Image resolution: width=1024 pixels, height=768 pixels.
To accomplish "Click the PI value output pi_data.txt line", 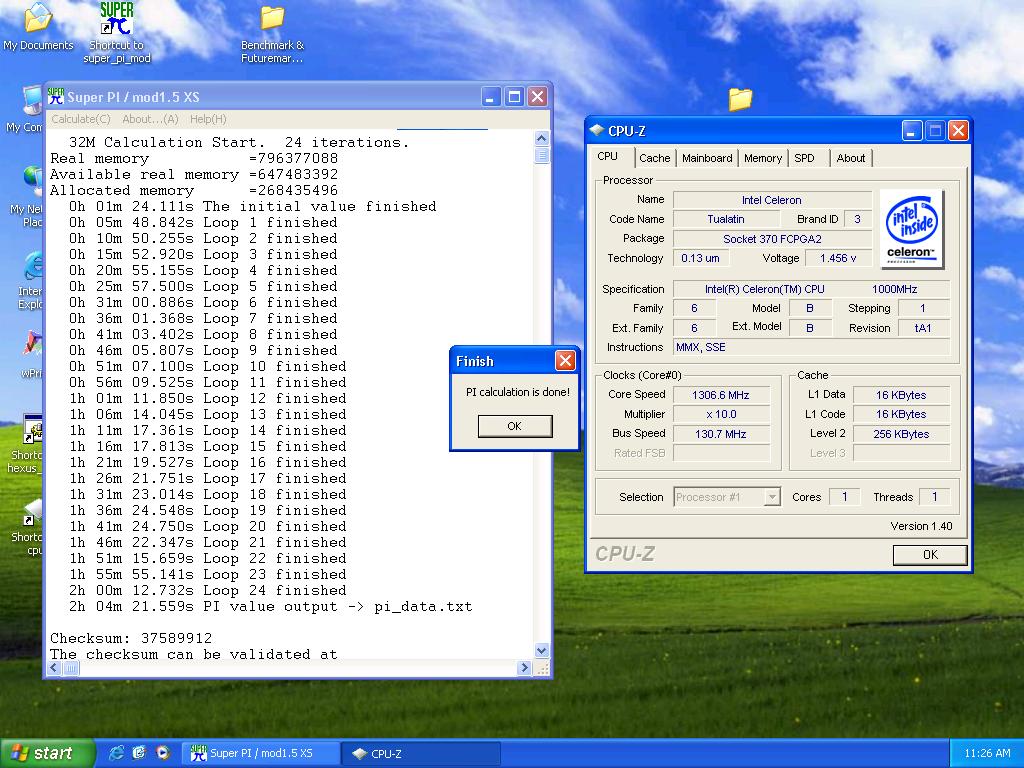I will point(270,606).
